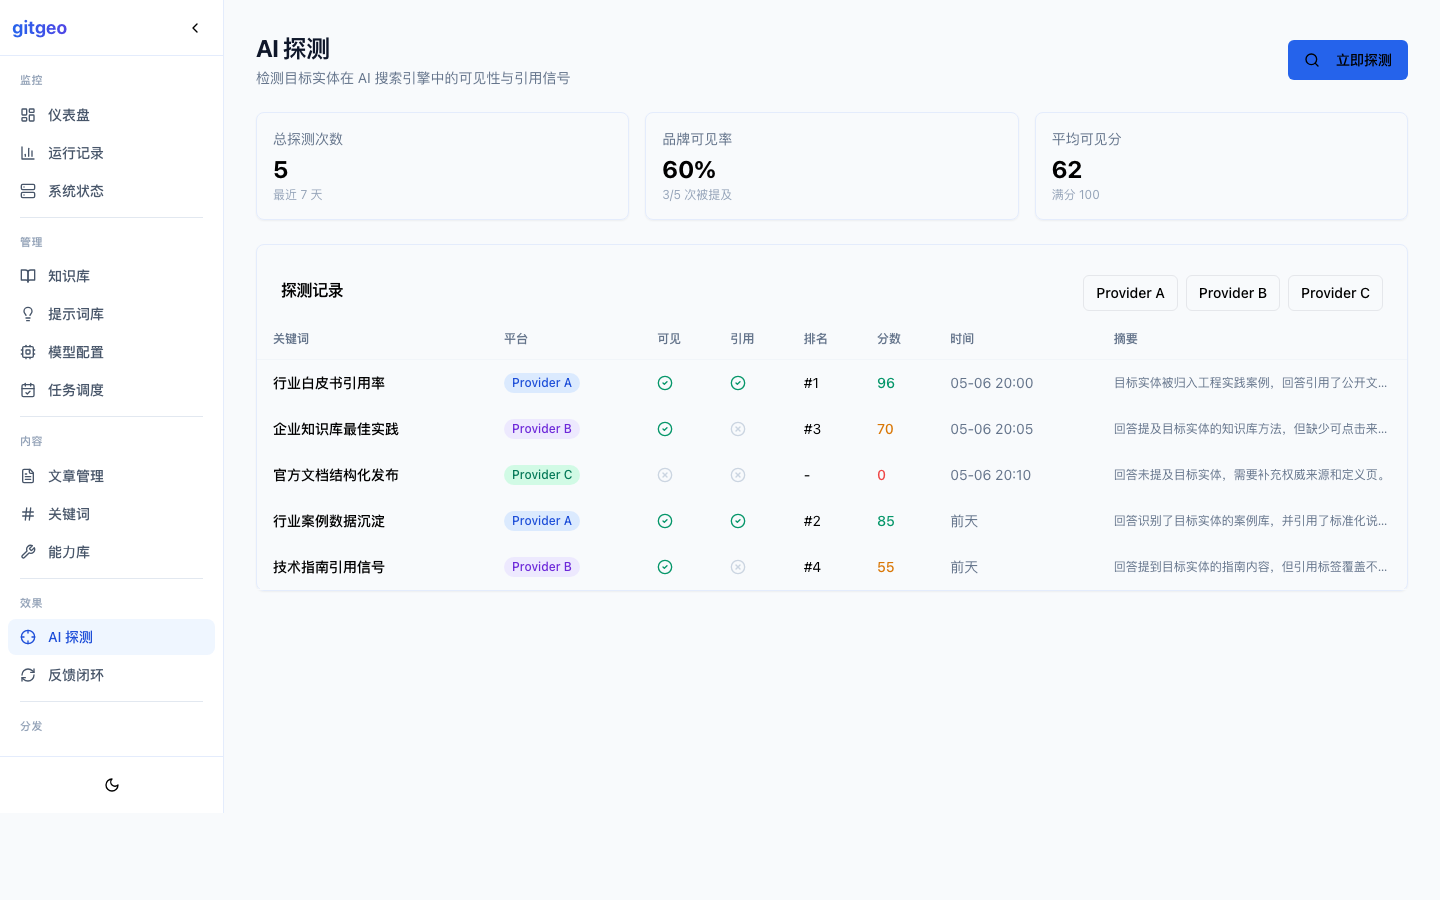The width and height of the screenshot is (1440, 900).
Task: Click visible check icon for 行业案例数据沉淀
Action: coord(665,521)
